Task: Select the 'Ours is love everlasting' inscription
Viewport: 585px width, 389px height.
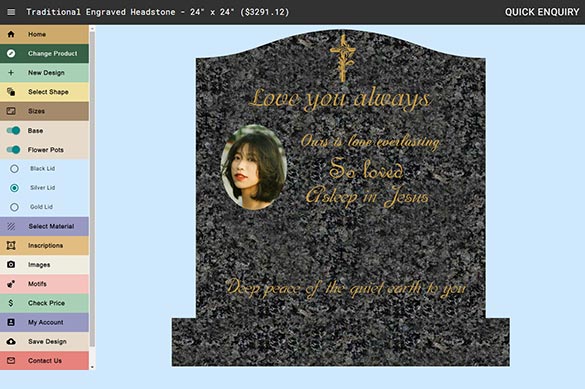Action: (x=370, y=142)
